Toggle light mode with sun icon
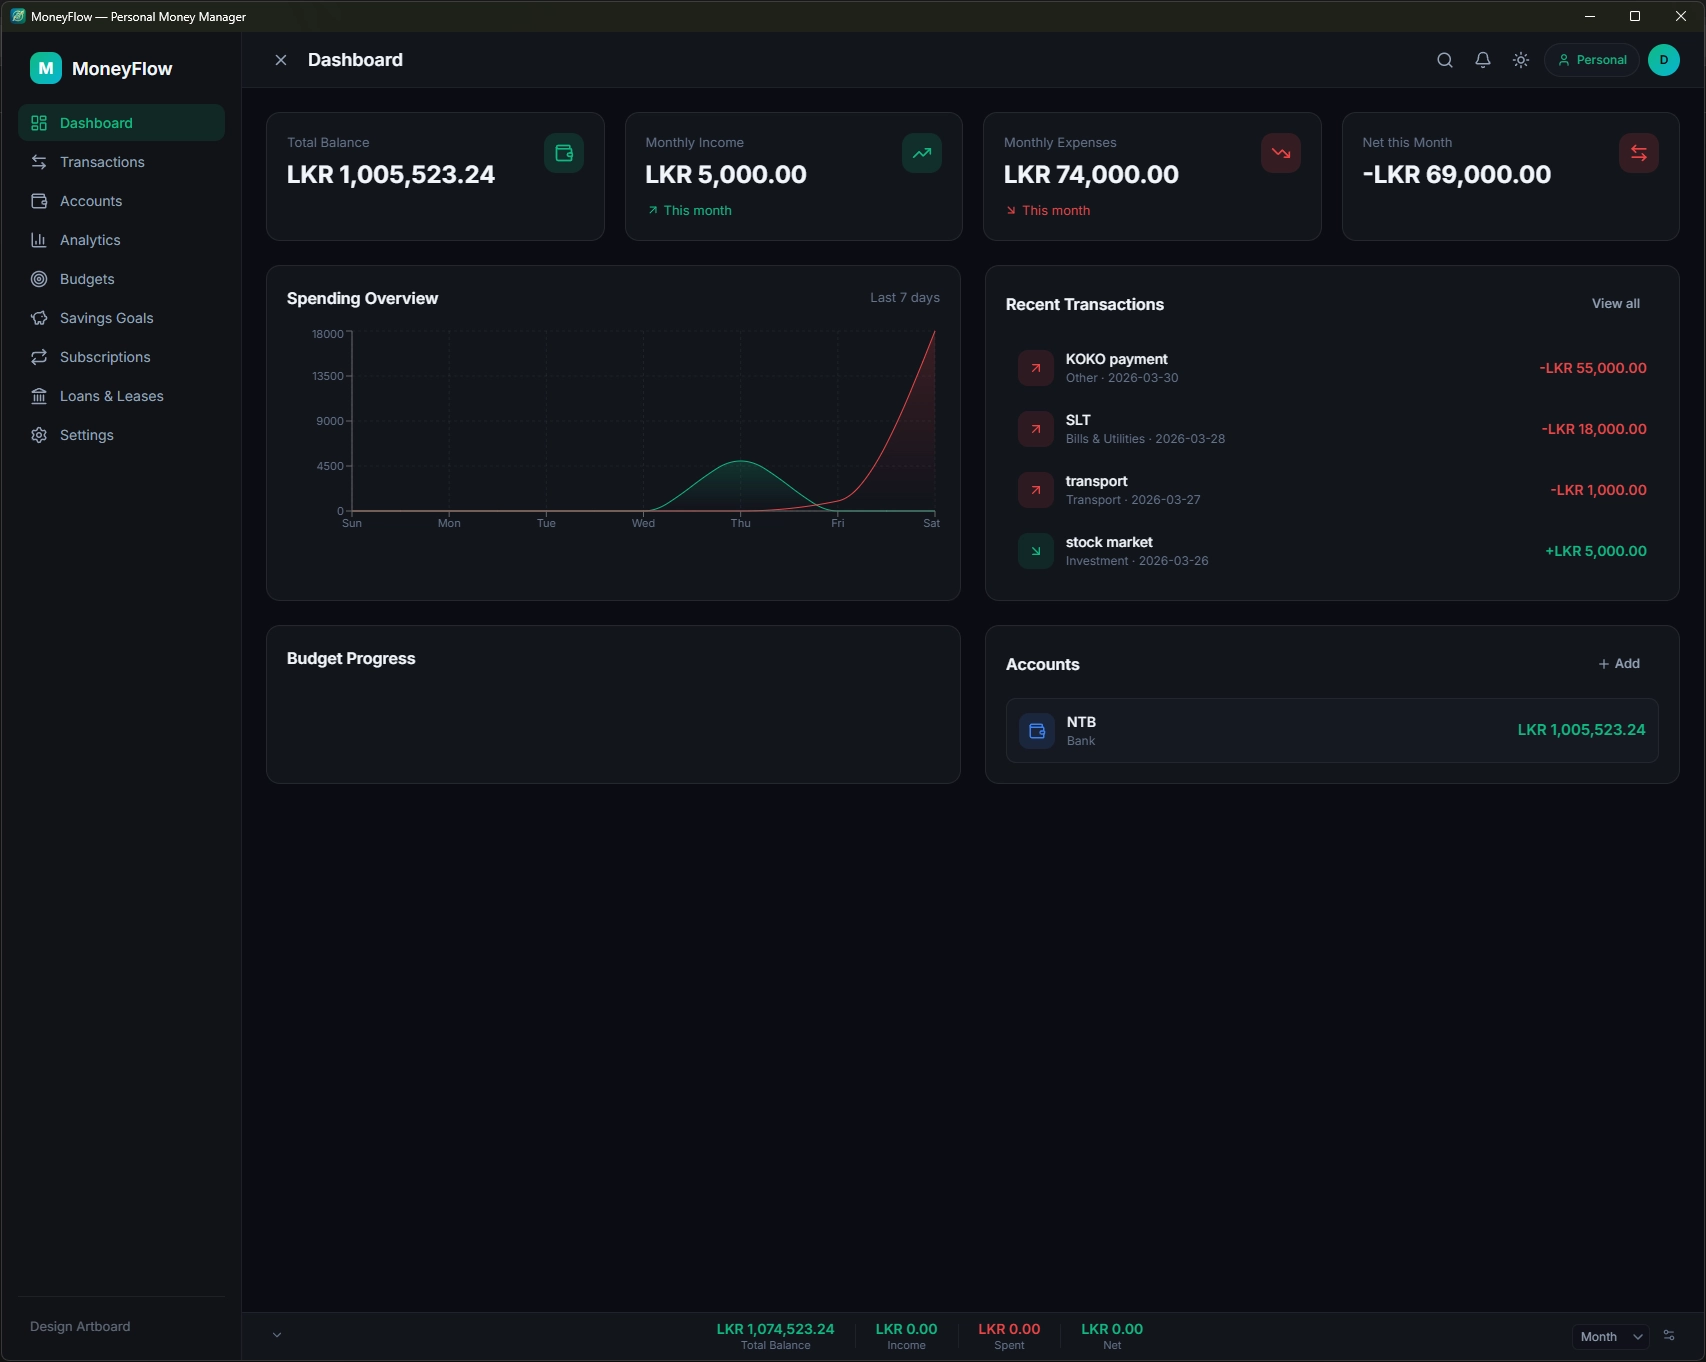The height and width of the screenshot is (1362, 1706). pyautogui.click(x=1520, y=59)
